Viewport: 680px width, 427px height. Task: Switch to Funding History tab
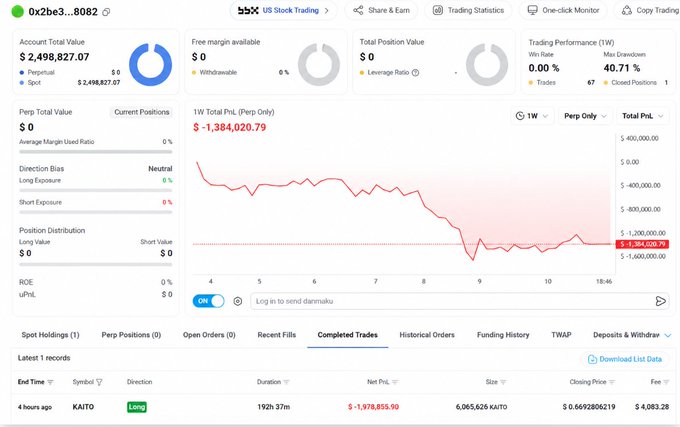tap(503, 335)
